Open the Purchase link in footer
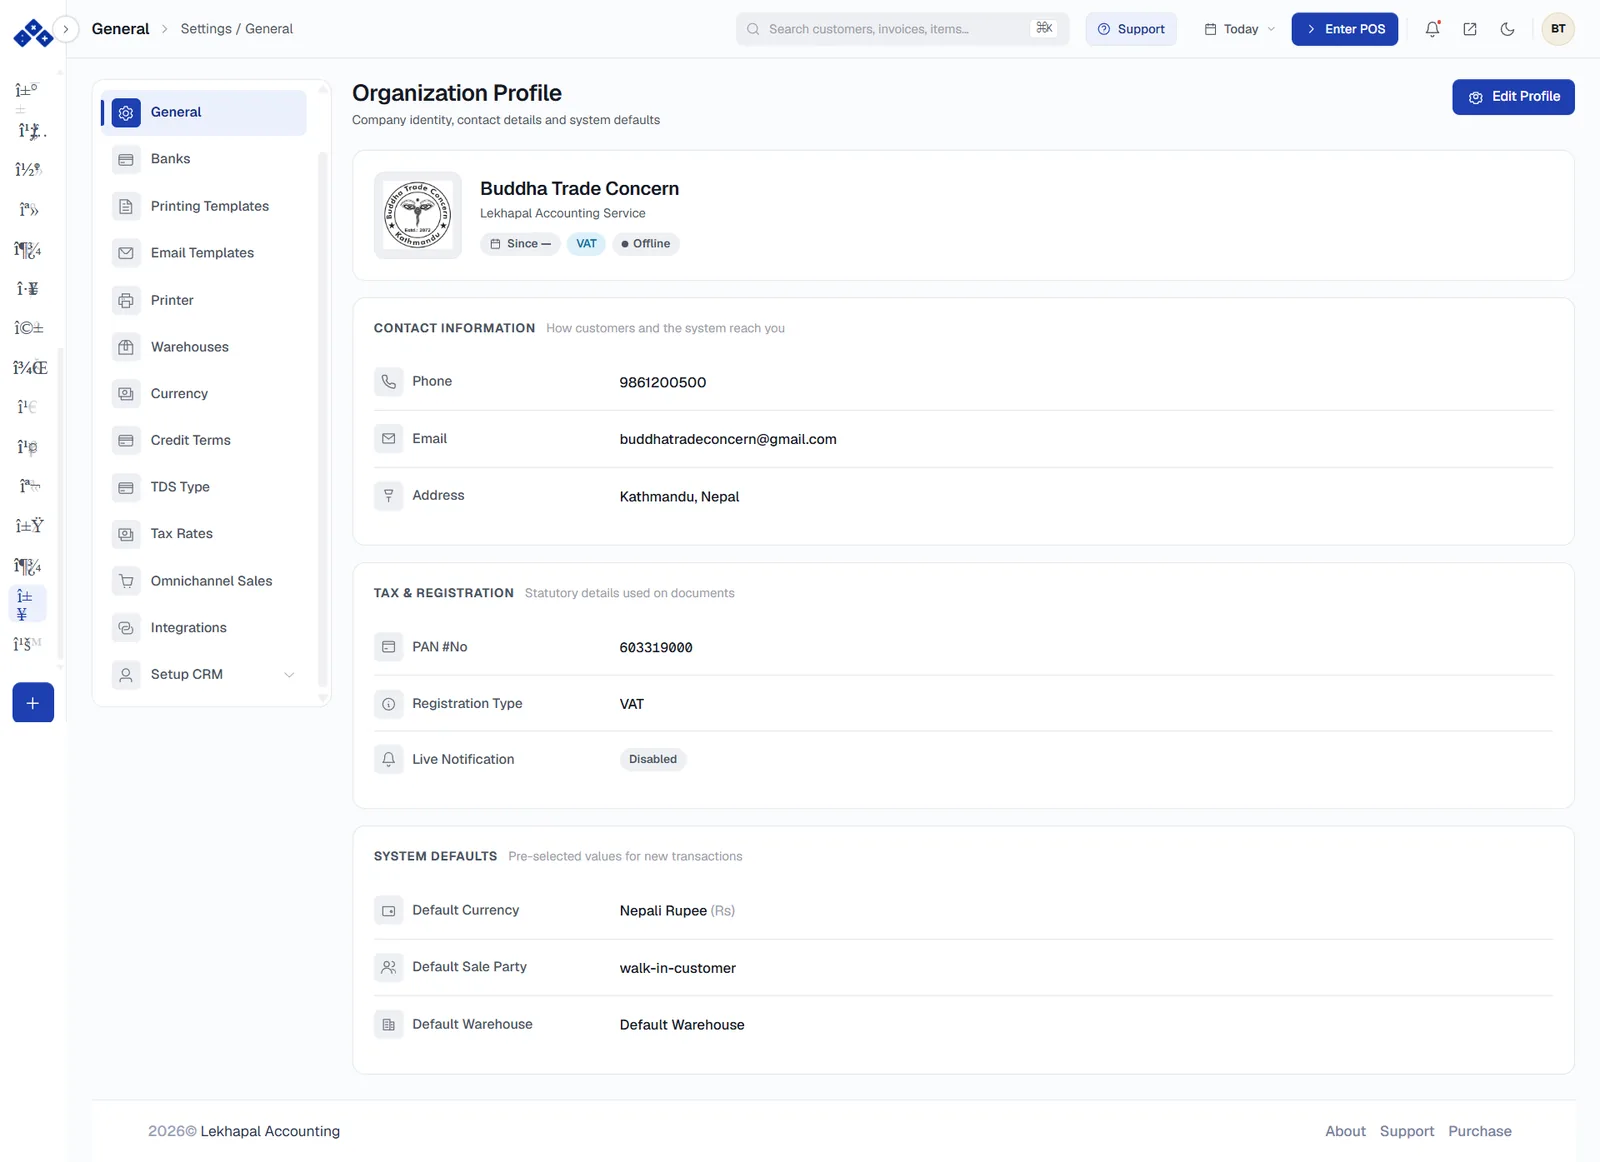 (1480, 1131)
